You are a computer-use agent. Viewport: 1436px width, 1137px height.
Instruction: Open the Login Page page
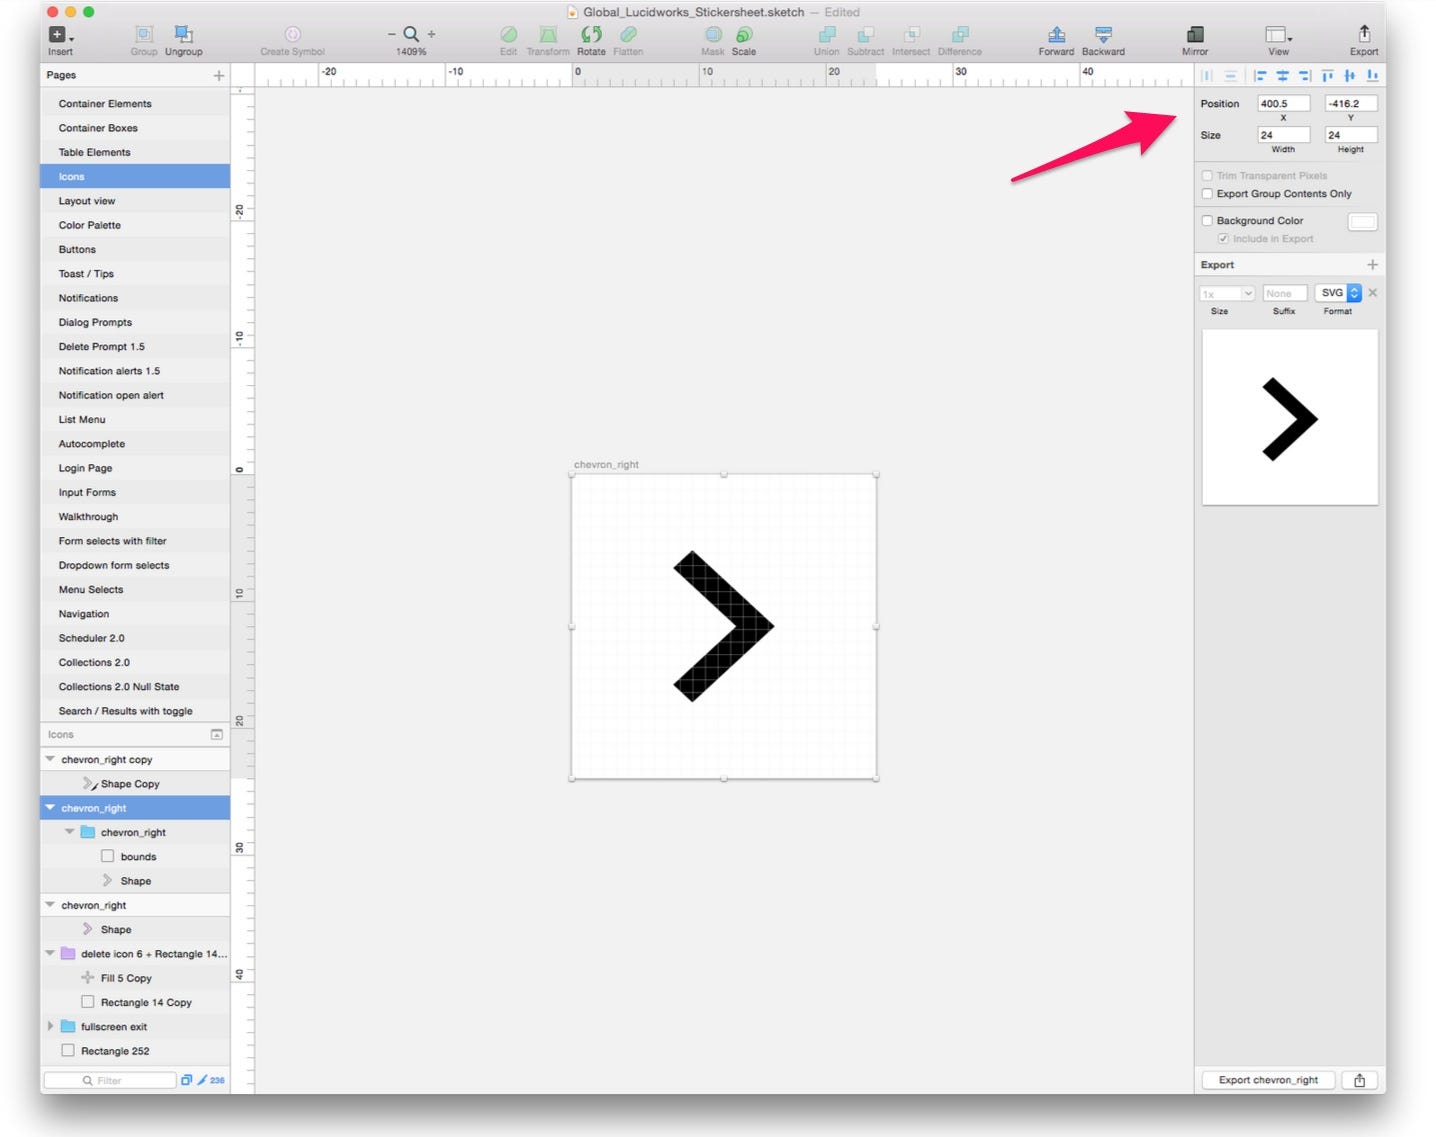[x=135, y=469]
